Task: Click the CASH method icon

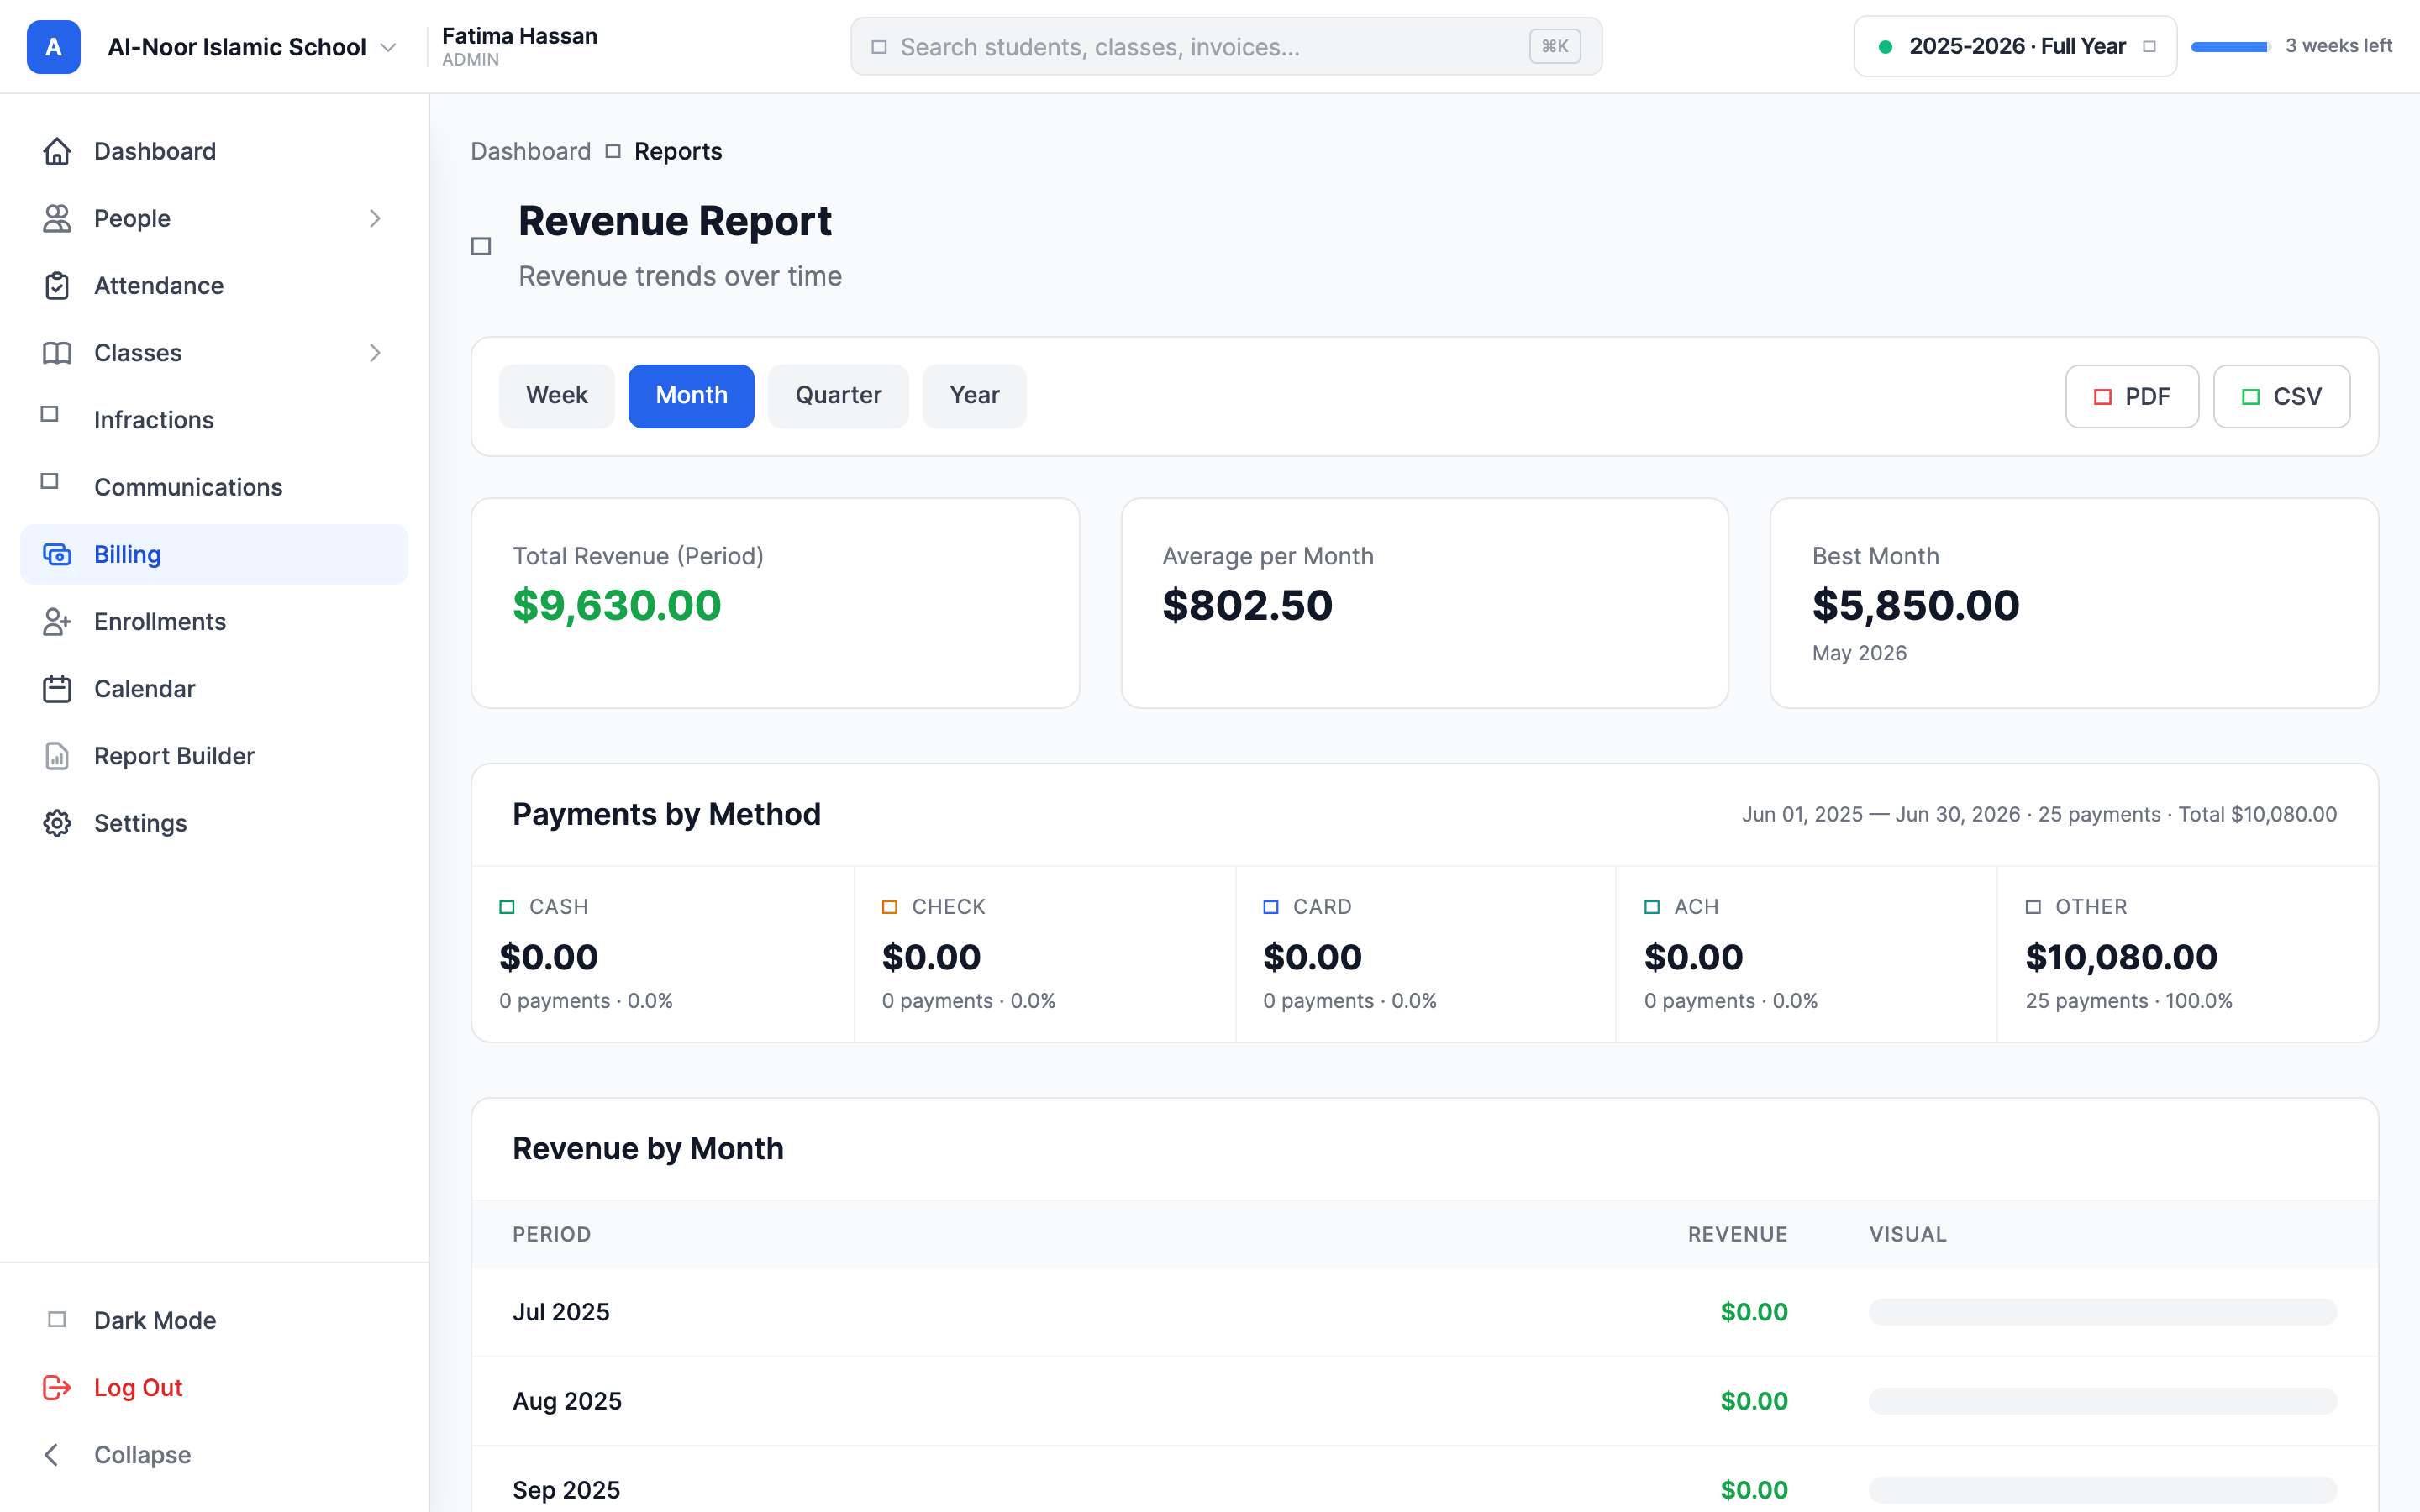Action: point(507,907)
